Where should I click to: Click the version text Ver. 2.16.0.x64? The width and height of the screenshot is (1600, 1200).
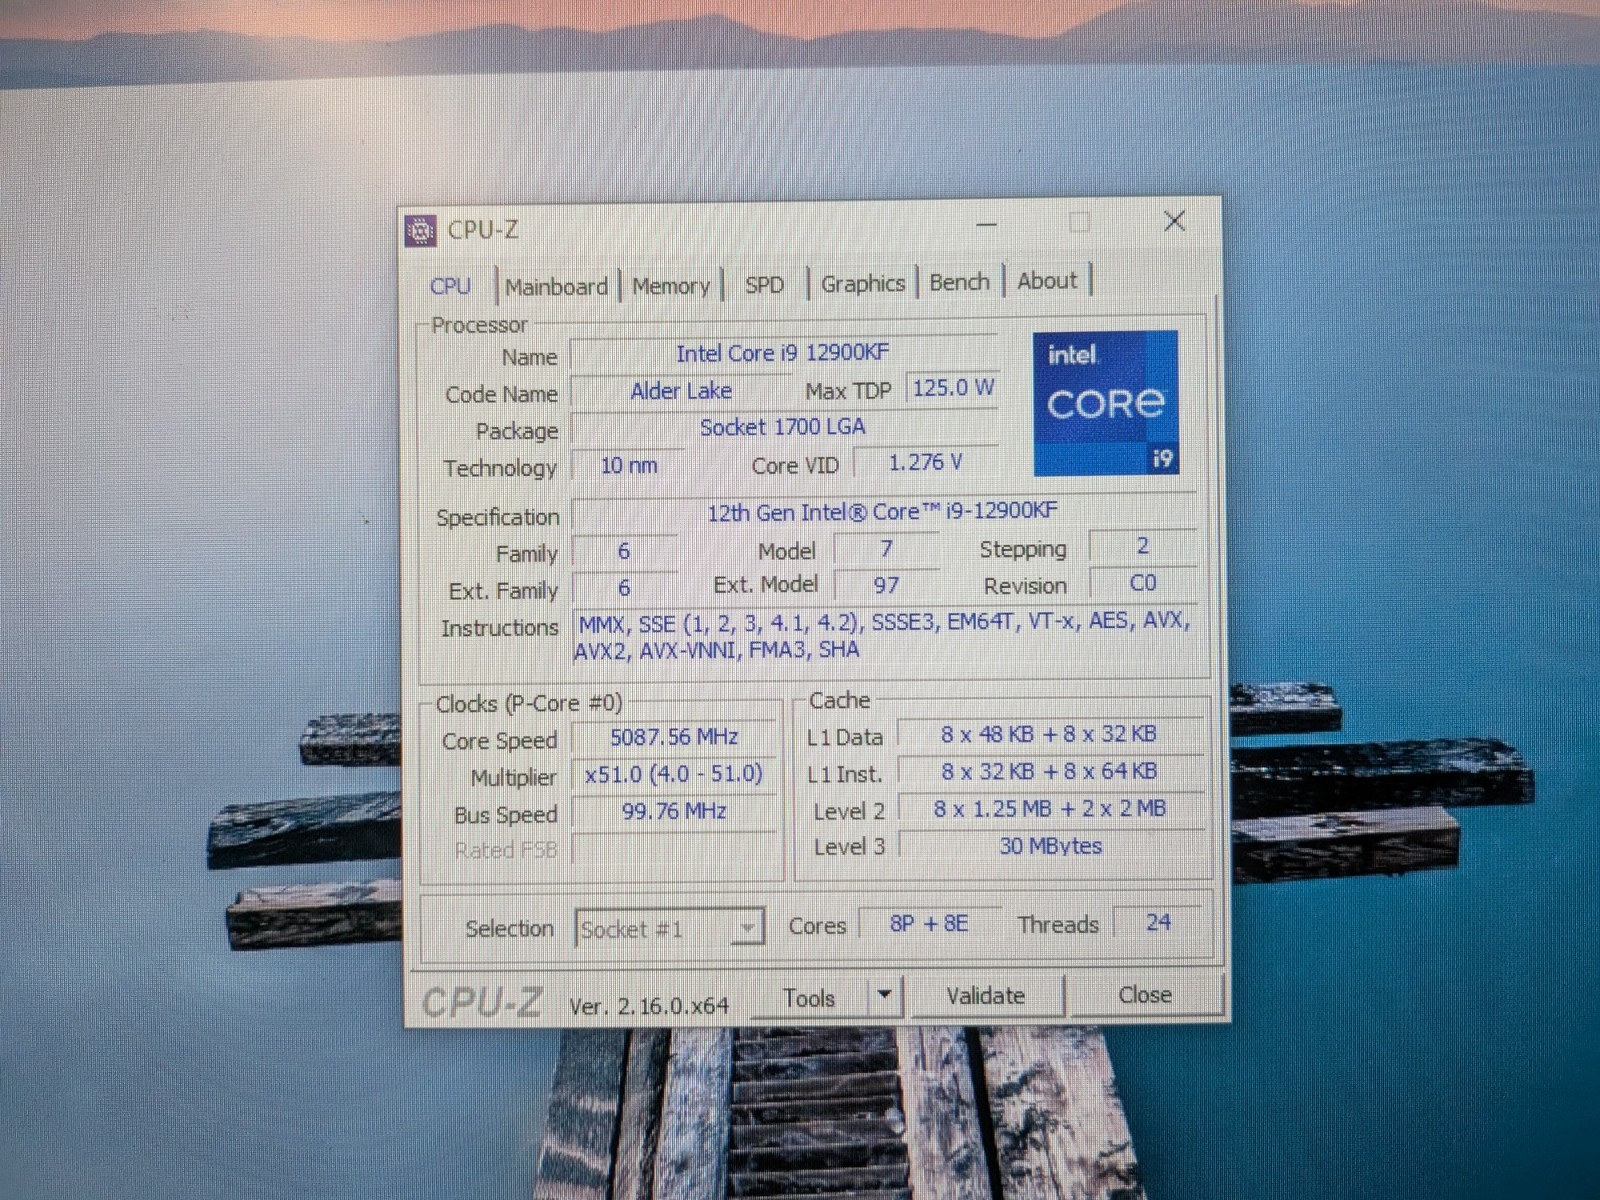[649, 1006]
